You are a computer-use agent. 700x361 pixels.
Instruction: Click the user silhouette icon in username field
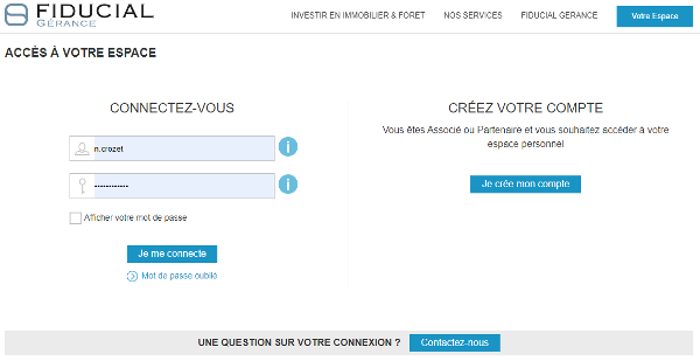(x=82, y=149)
